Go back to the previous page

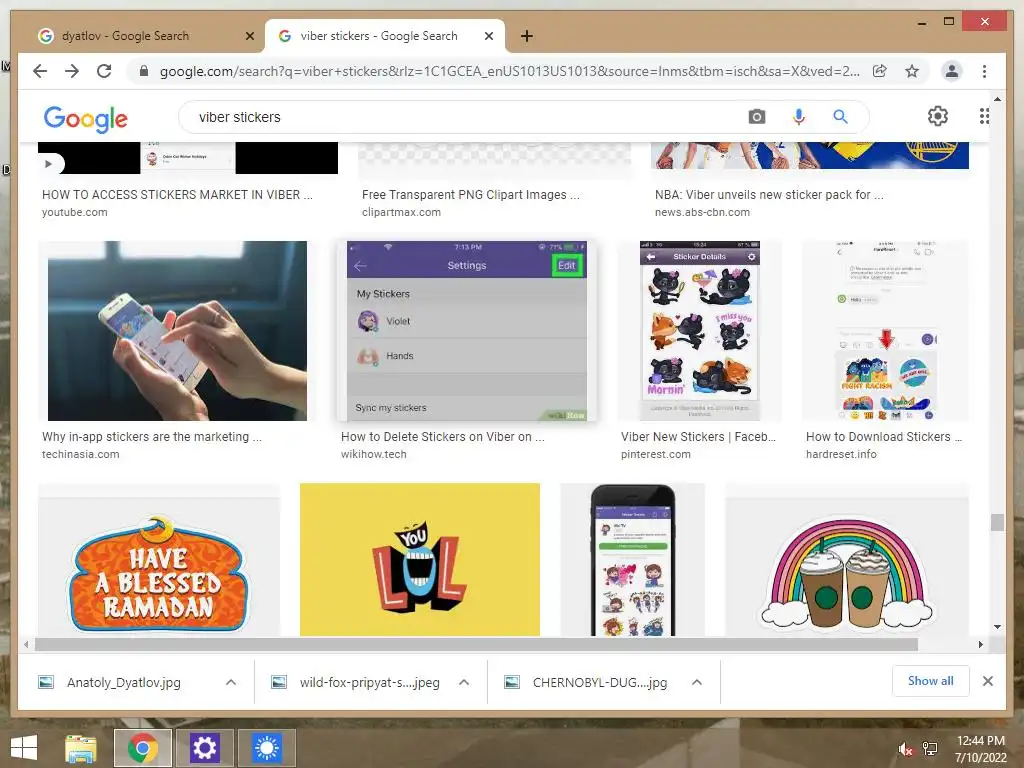pyautogui.click(x=40, y=71)
